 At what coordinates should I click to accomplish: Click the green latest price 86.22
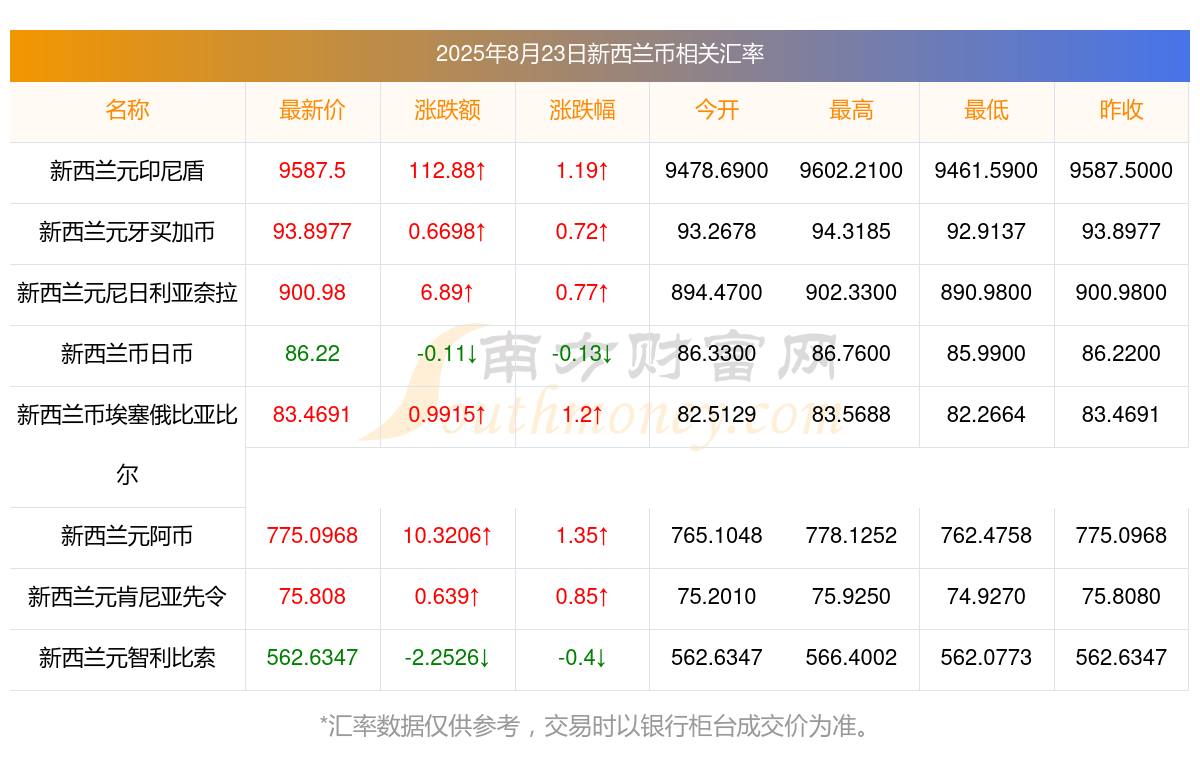click(x=312, y=354)
